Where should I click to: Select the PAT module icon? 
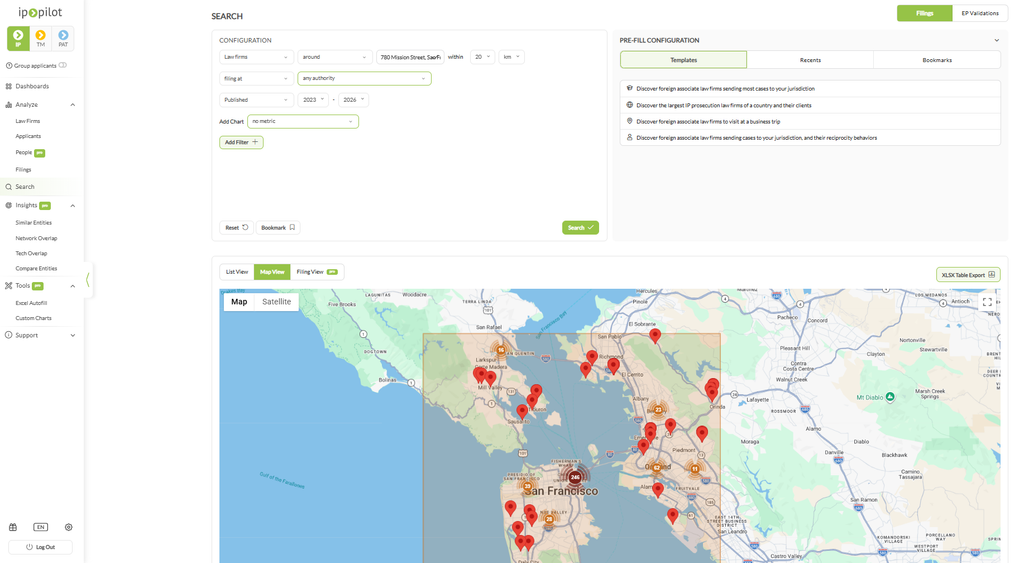pos(63,38)
